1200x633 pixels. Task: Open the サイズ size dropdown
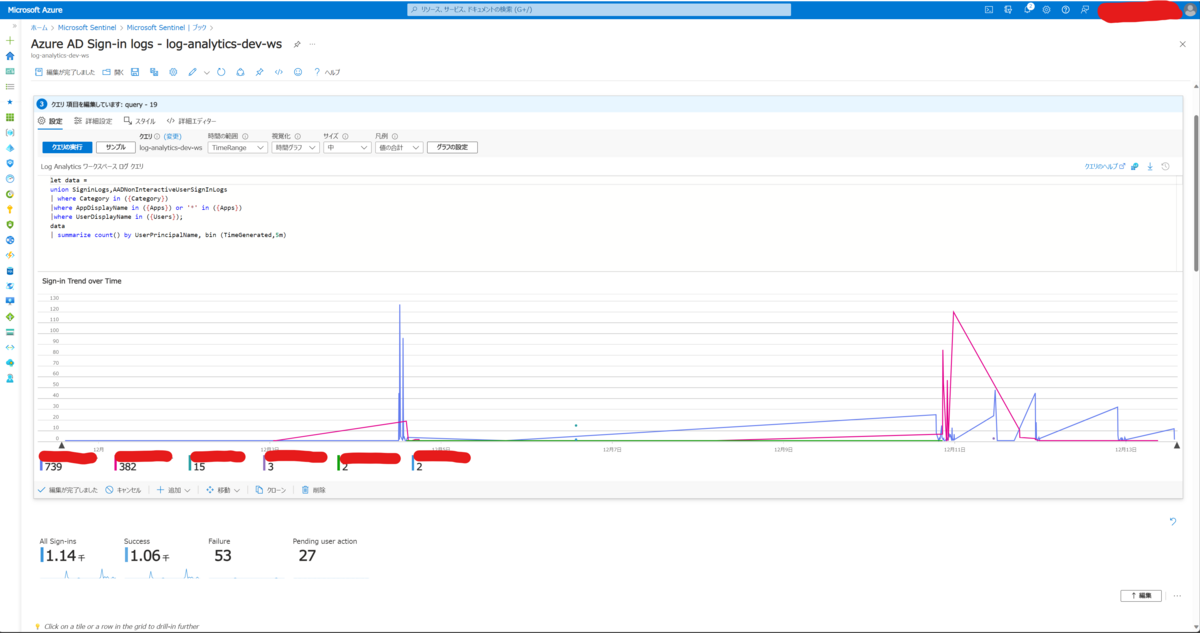coord(347,147)
